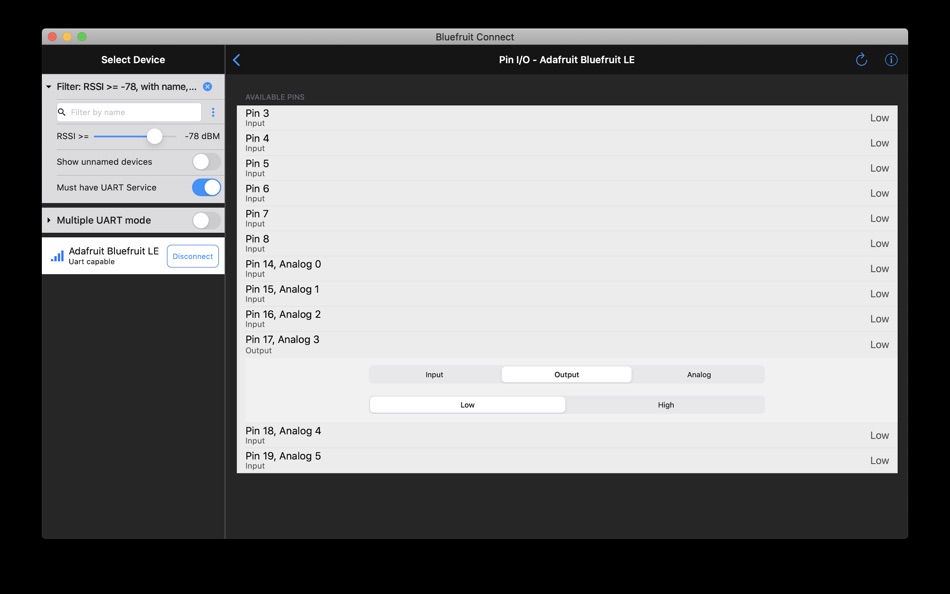Minimize the Bluefruit Connect window
Image resolution: width=950 pixels, height=594 pixels.
pos(67,37)
